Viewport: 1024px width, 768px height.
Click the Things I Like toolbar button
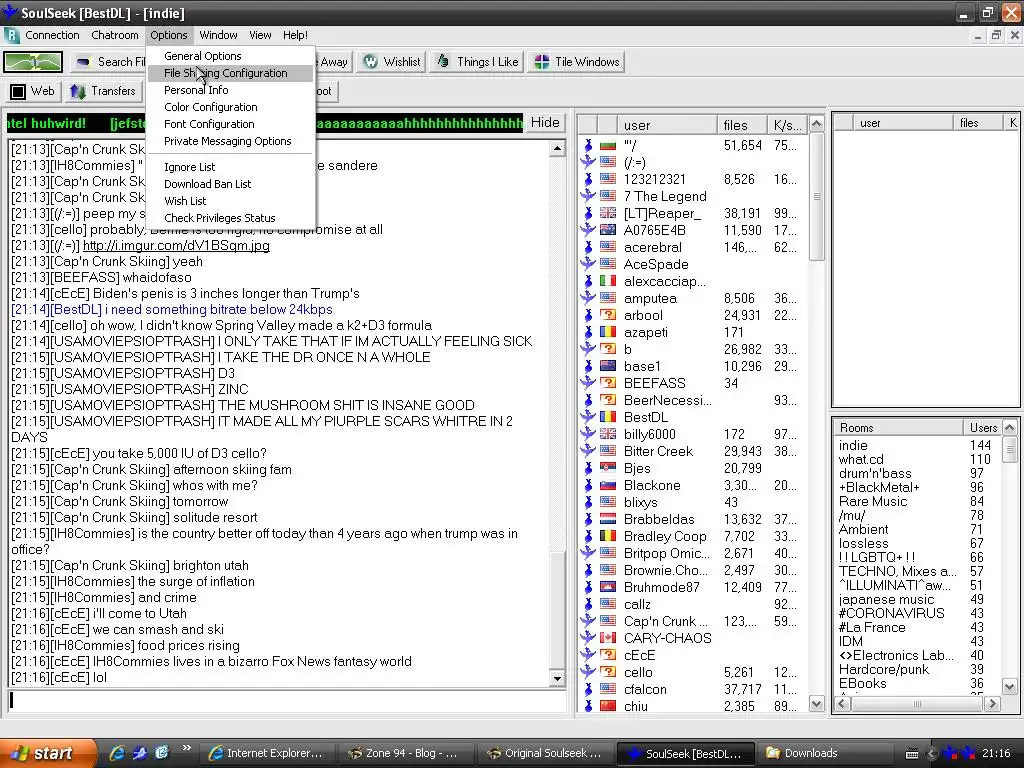[x=477, y=62]
